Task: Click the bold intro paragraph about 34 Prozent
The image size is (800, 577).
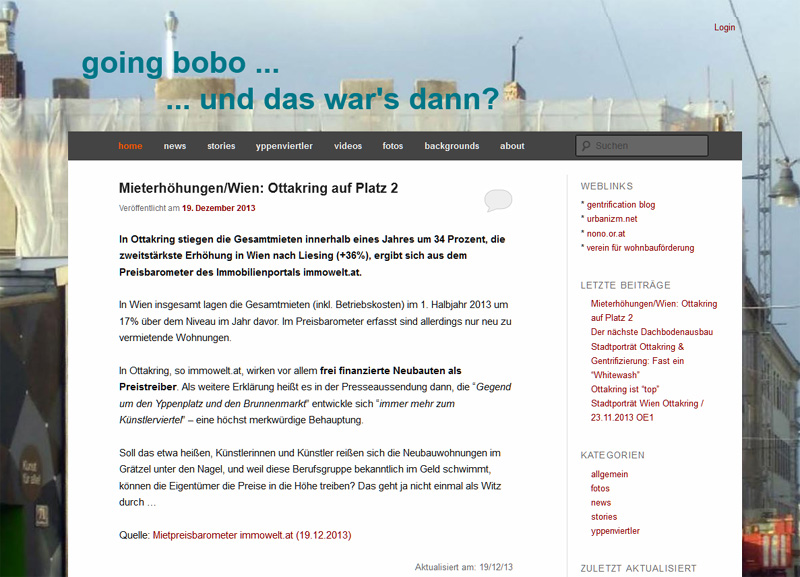Action: coord(312,256)
